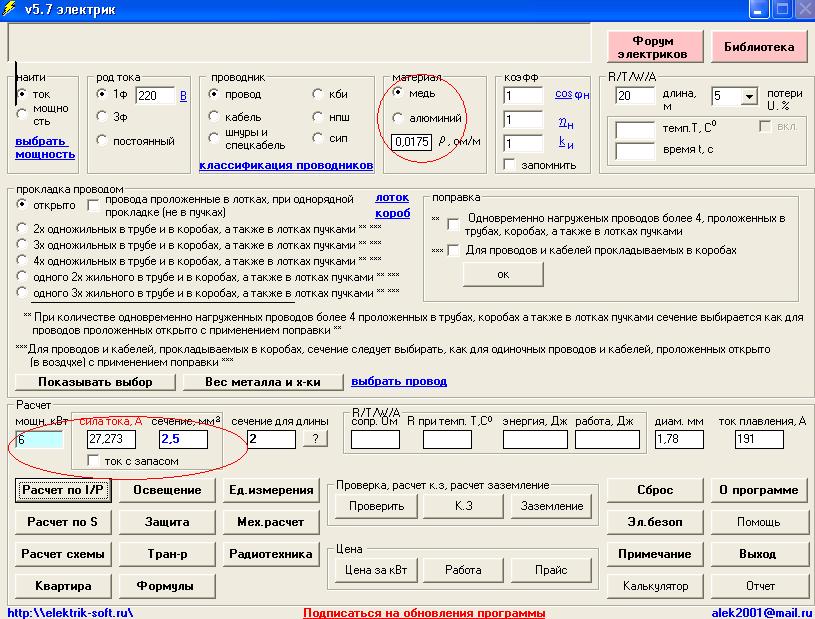The width and height of the screenshot is (815, 619).
Task: Open the Калькулятор button
Action: (655, 586)
